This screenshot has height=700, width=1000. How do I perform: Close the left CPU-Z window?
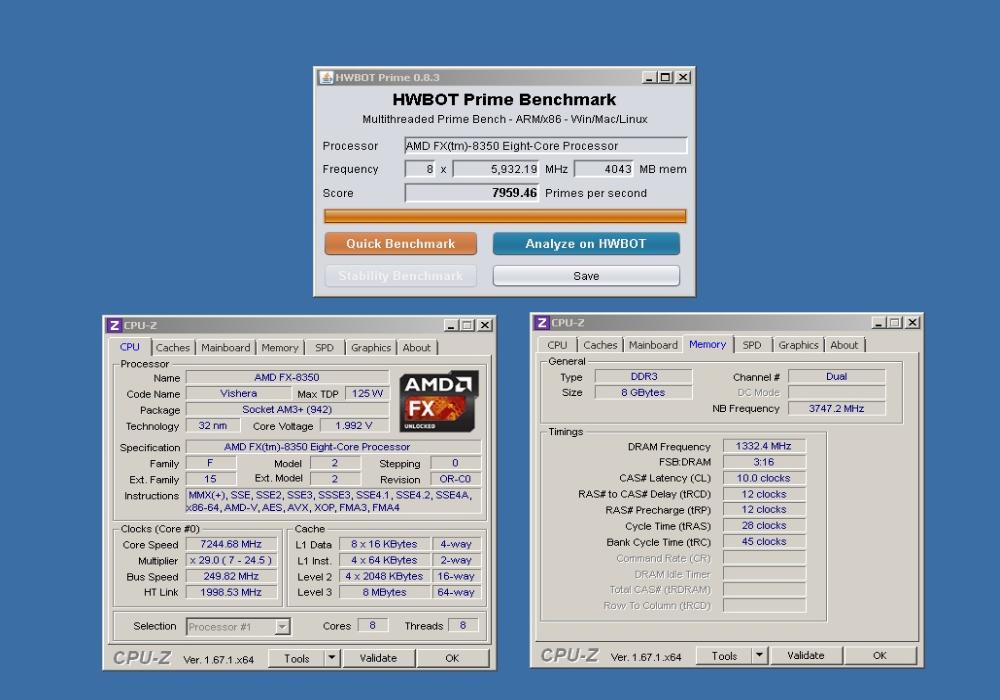click(x=485, y=325)
